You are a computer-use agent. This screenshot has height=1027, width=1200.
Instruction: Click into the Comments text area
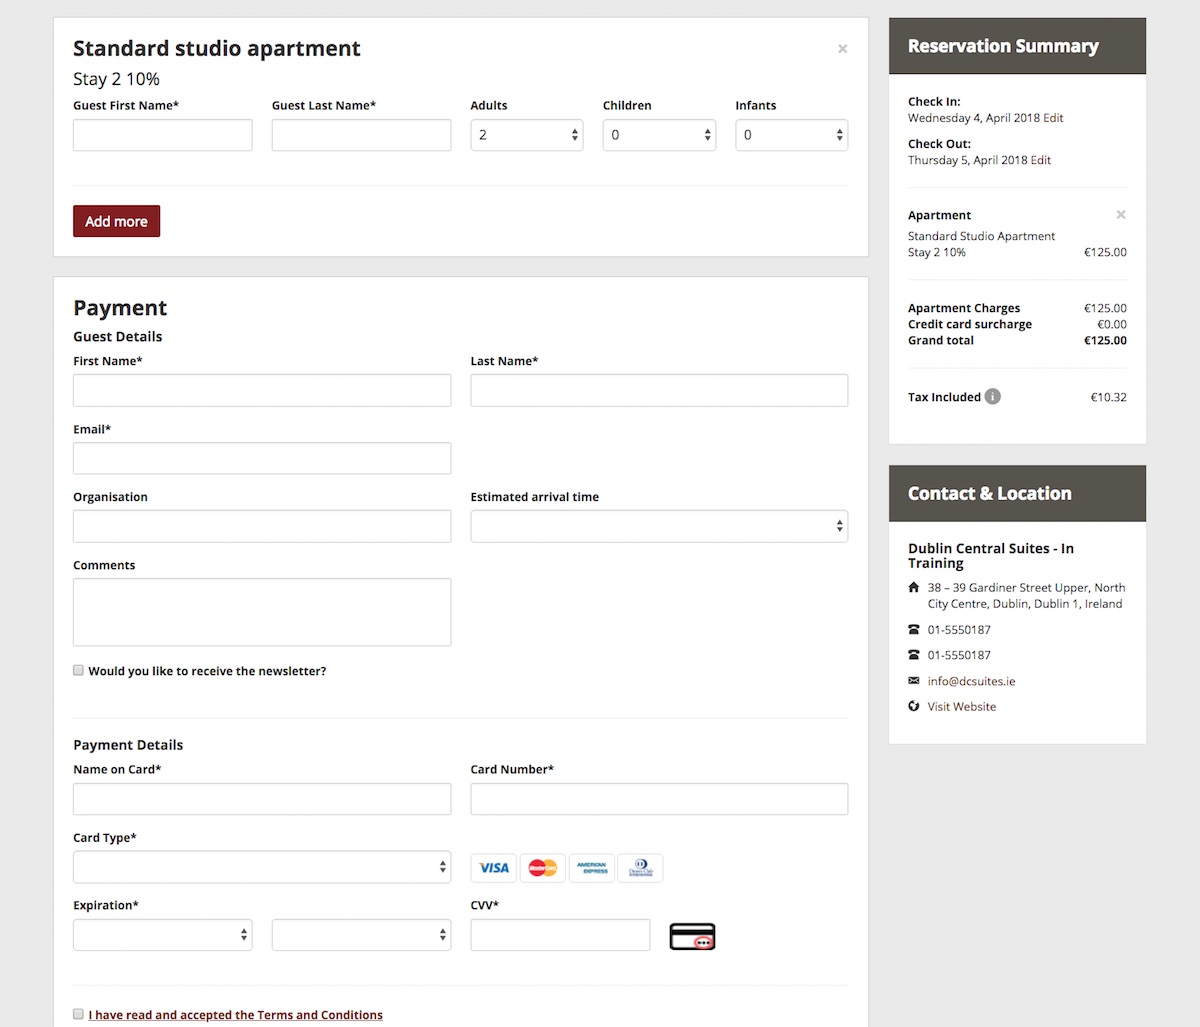click(x=262, y=612)
